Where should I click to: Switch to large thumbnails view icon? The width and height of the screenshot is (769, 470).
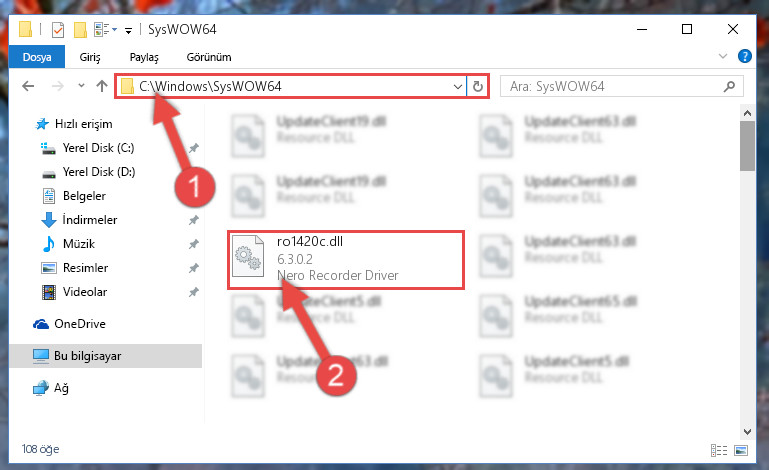[x=741, y=450]
